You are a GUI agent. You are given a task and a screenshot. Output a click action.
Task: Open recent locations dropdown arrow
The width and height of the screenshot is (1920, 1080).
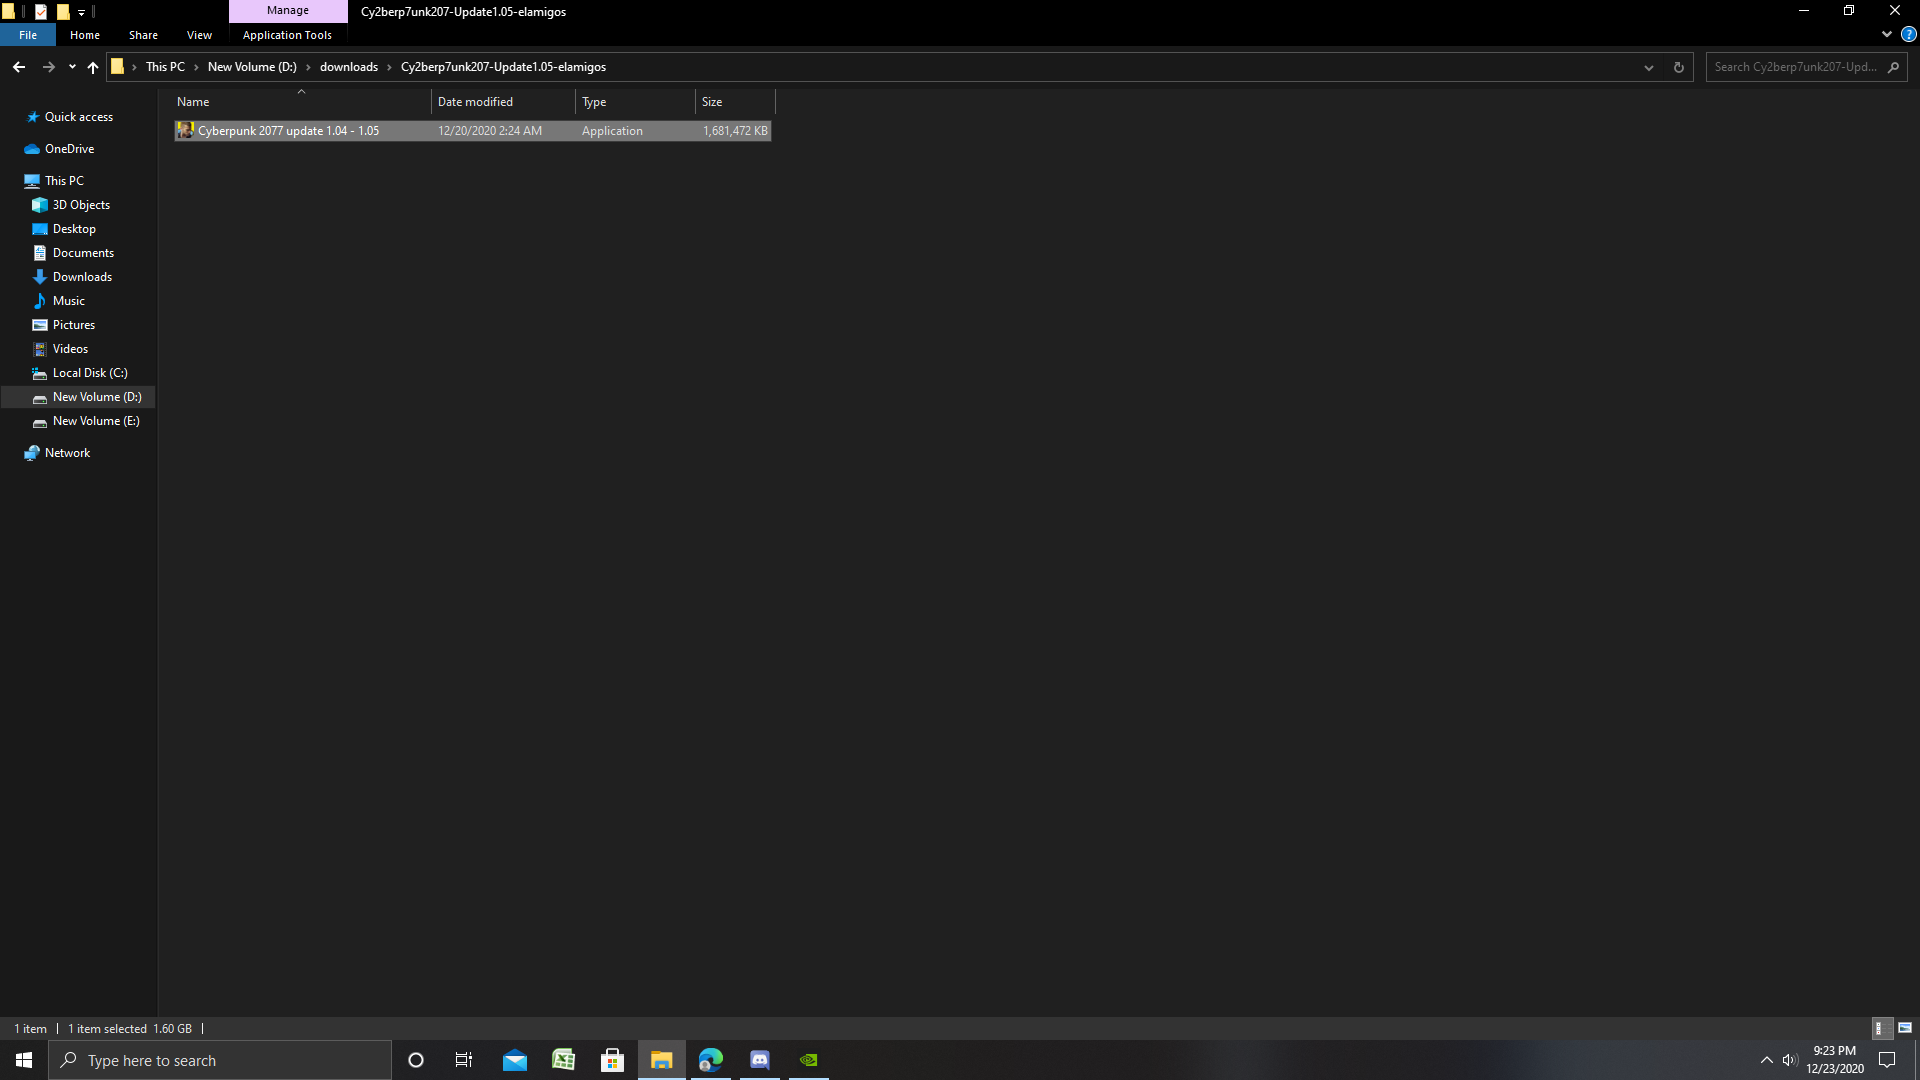(72, 67)
